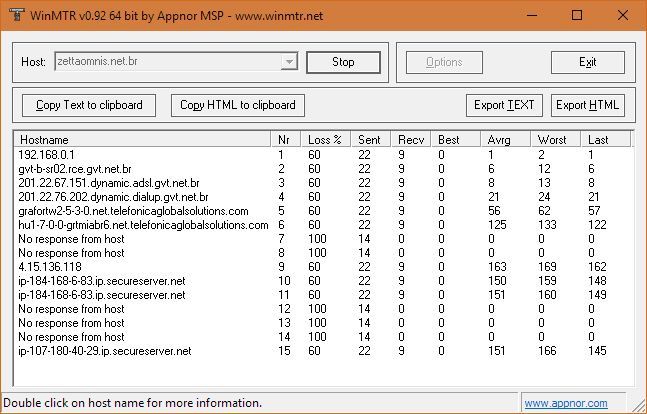Image resolution: width=647 pixels, height=414 pixels.
Task: Click the greyed-out Options button
Action: 444,62
